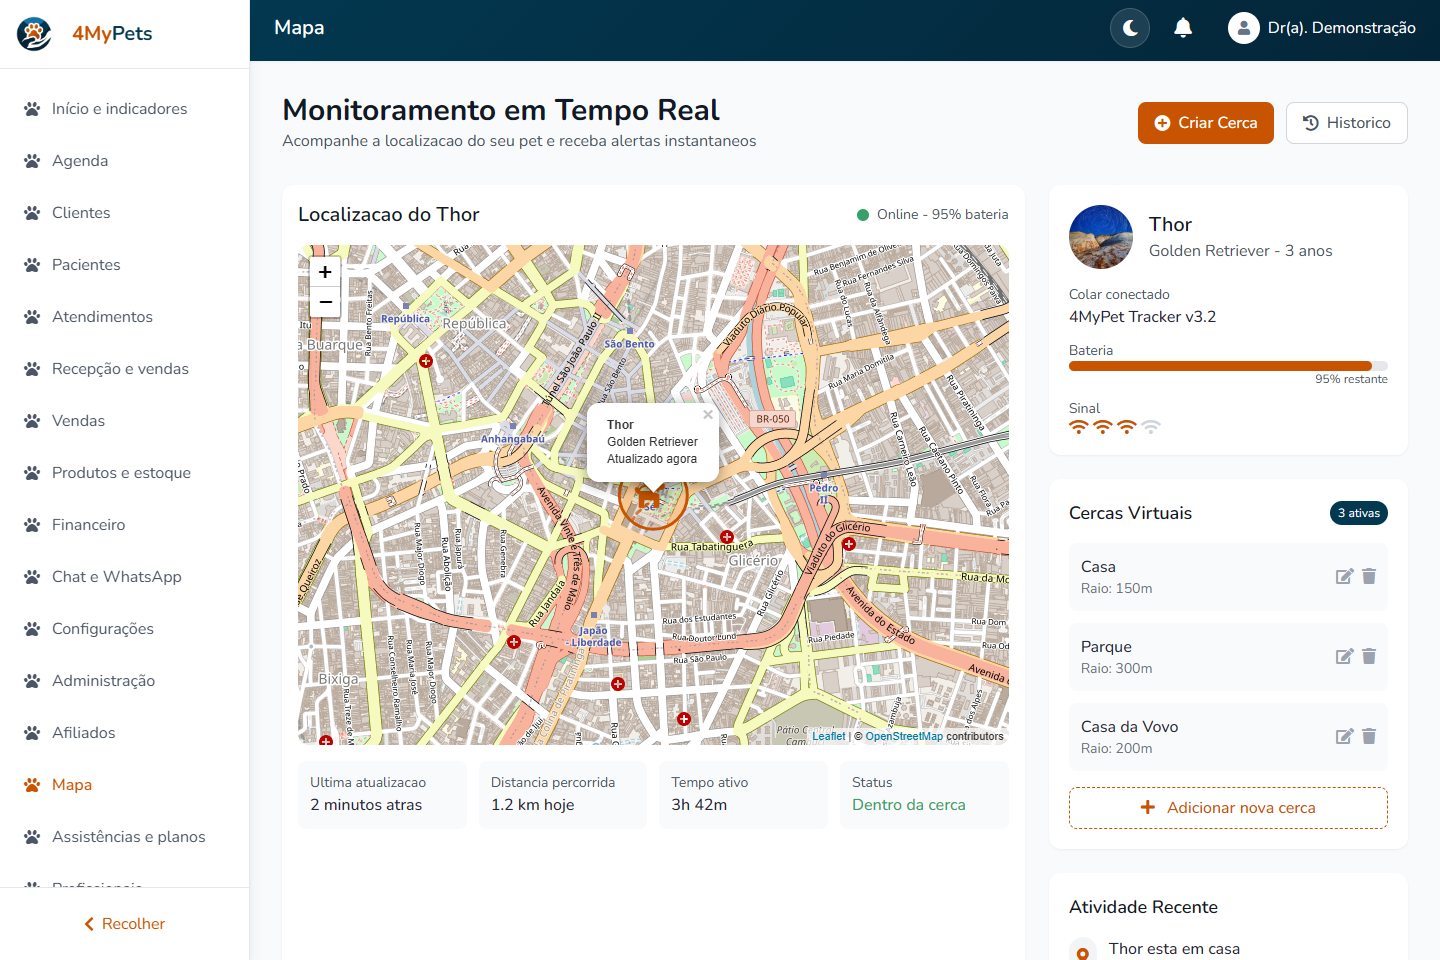Open the Dr(a). Demonstração user avatar
Image resolution: width=1440 pixels, height=960 pixels.
tap(1243, 28)
